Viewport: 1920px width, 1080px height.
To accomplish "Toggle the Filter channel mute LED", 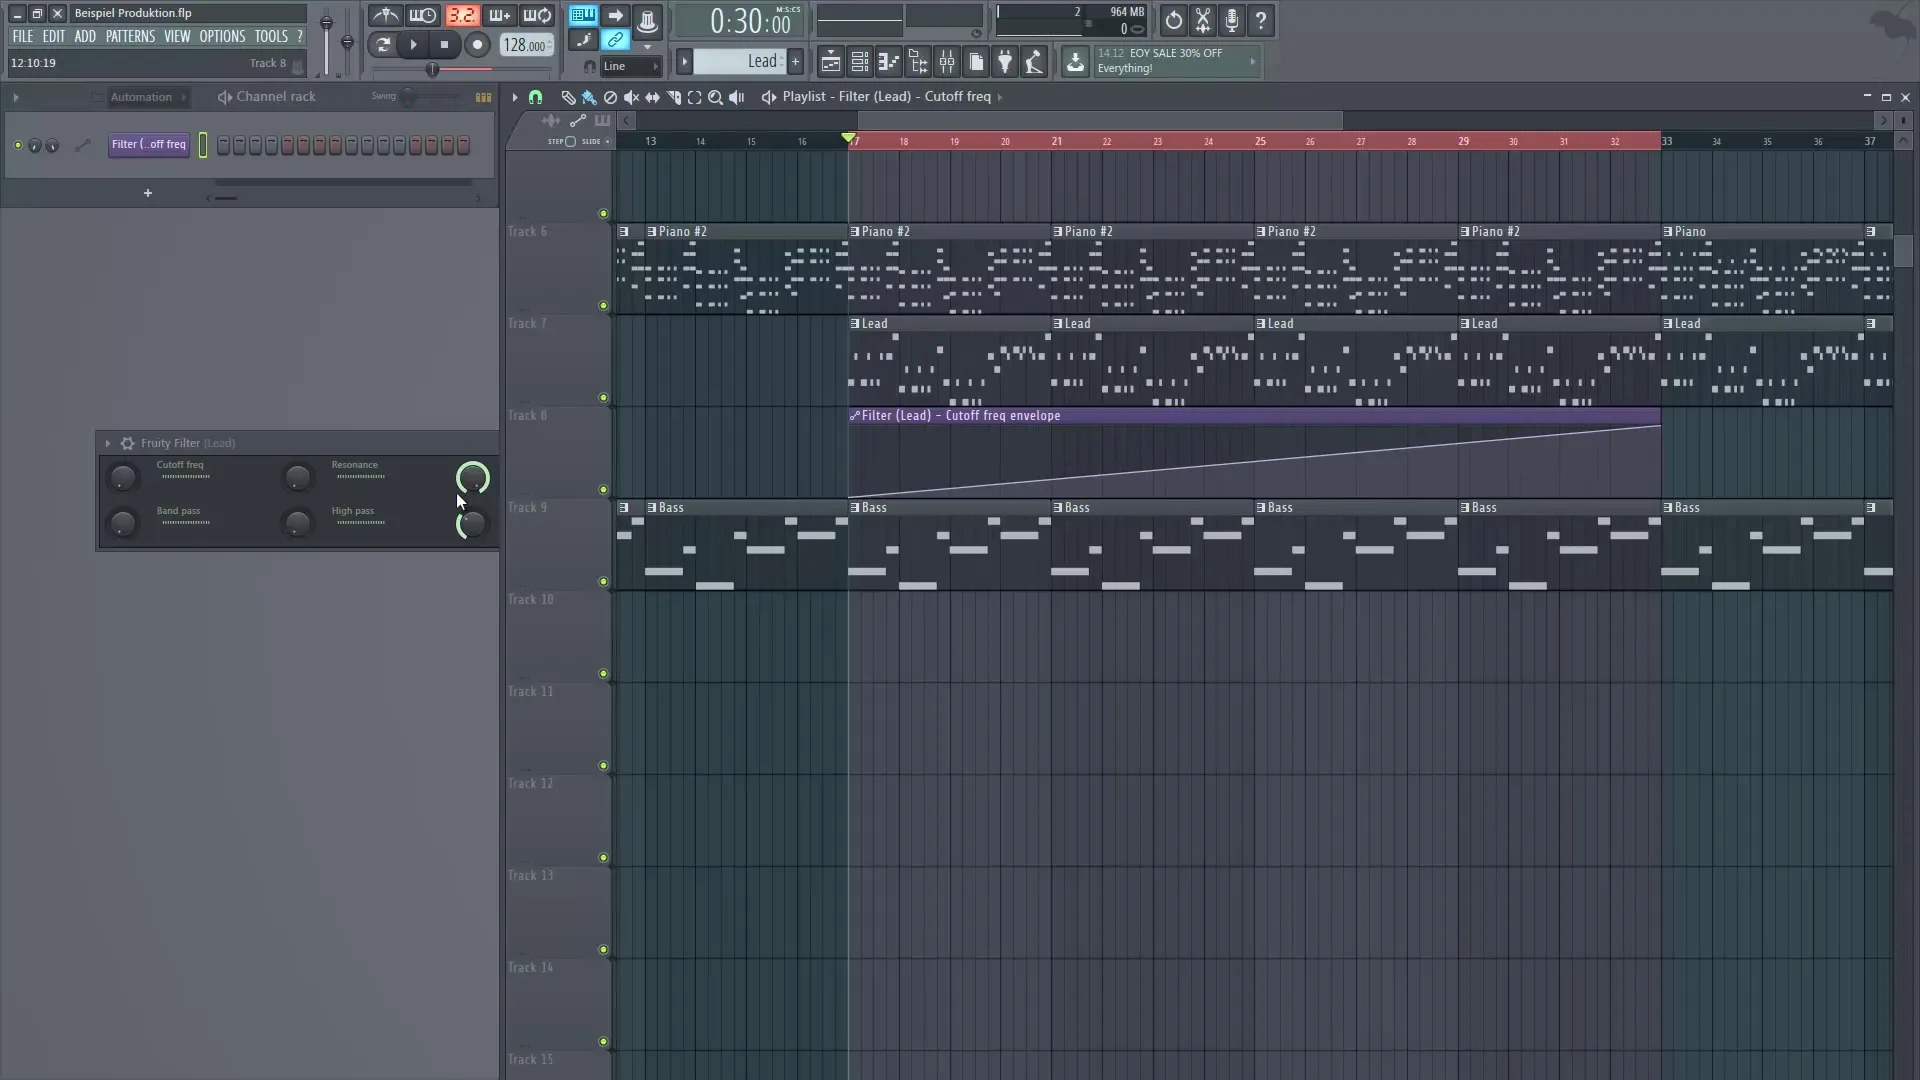I will pyautogui.click(x=17, y=146).
